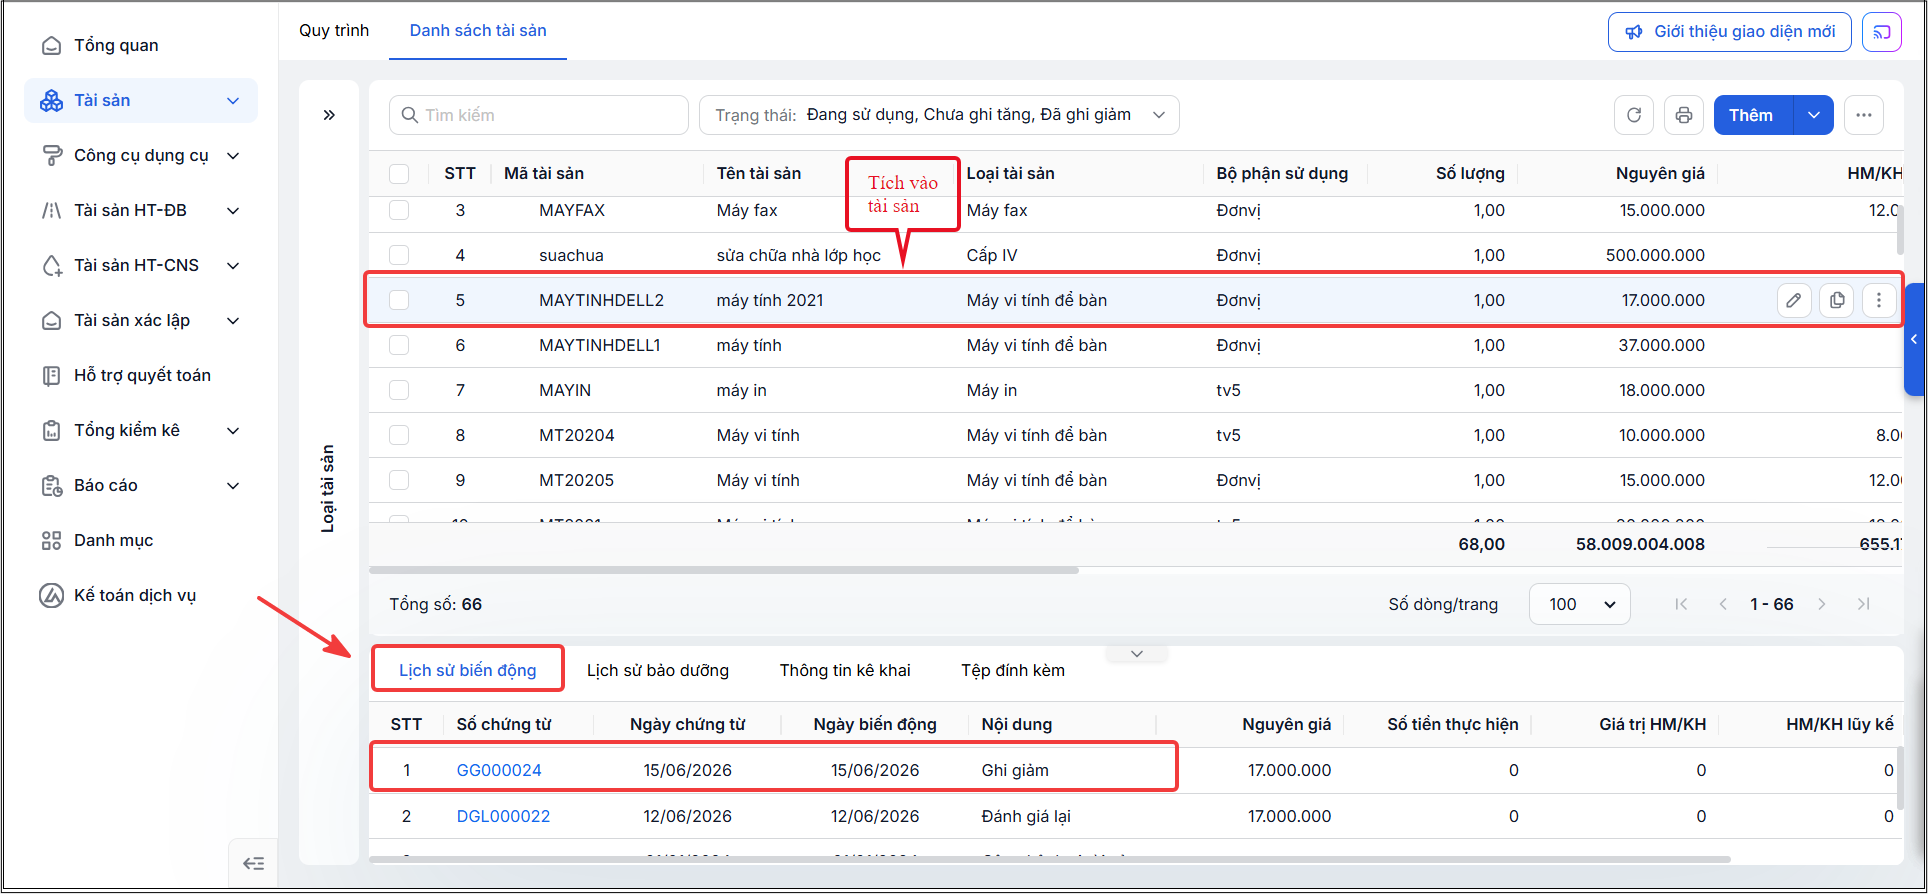Expand the Báo cáo chevron
Viewport: 1928px width, 894px height.
pos(233,486)
